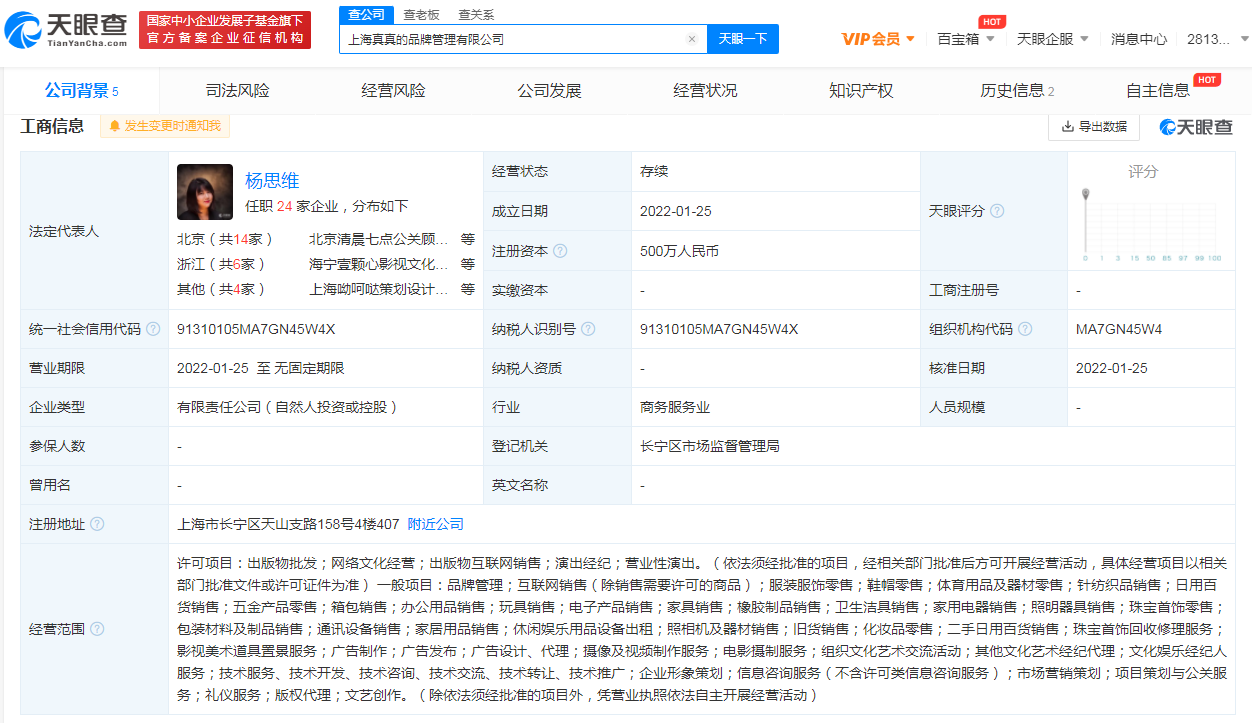
Task: Switch to the 查公司 search tab
Action: click(x=366, y=14)
